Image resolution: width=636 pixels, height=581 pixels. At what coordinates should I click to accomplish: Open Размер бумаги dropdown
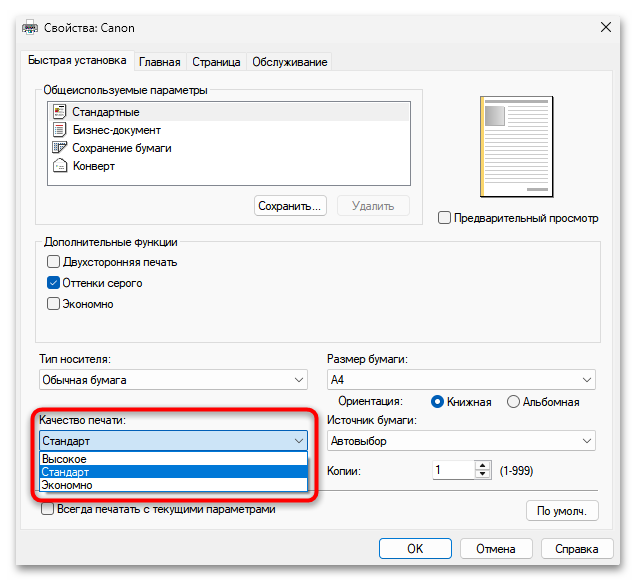tap(461, 380)
